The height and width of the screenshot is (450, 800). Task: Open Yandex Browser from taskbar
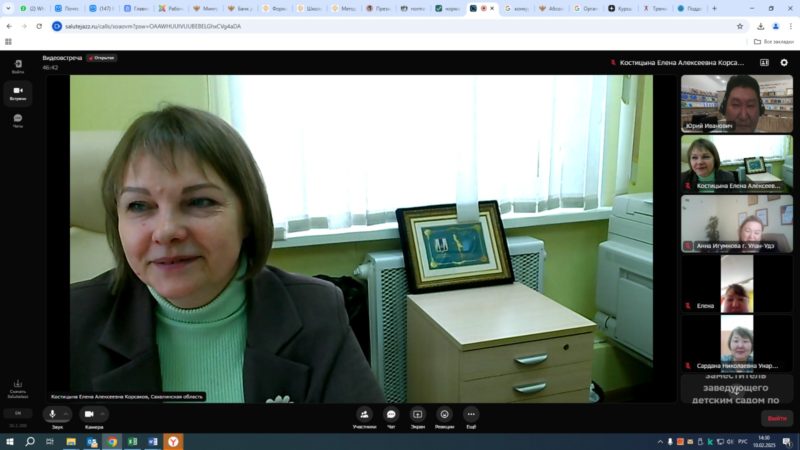point(173,442)
